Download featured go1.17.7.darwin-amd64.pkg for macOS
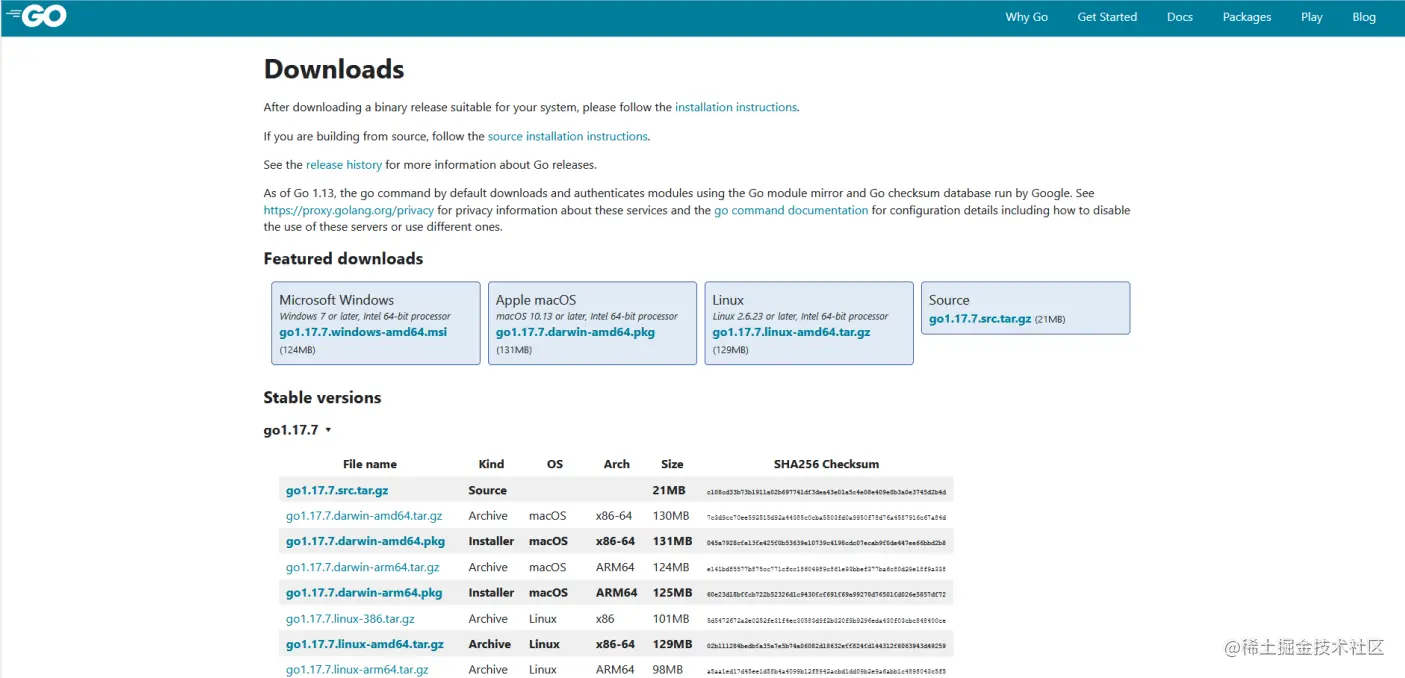This screenshot has height=678, width=1405. tap(575, 332)
